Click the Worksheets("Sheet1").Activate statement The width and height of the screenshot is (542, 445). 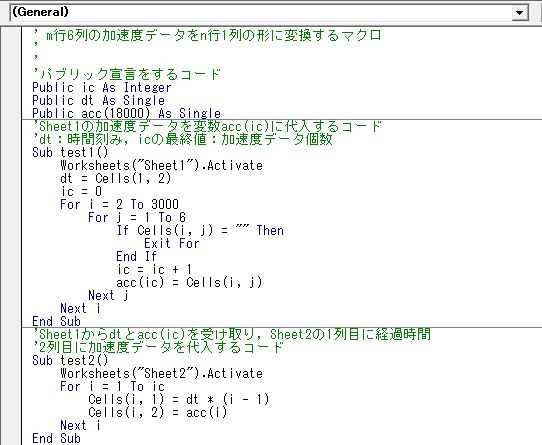click(x=161, y=165)
